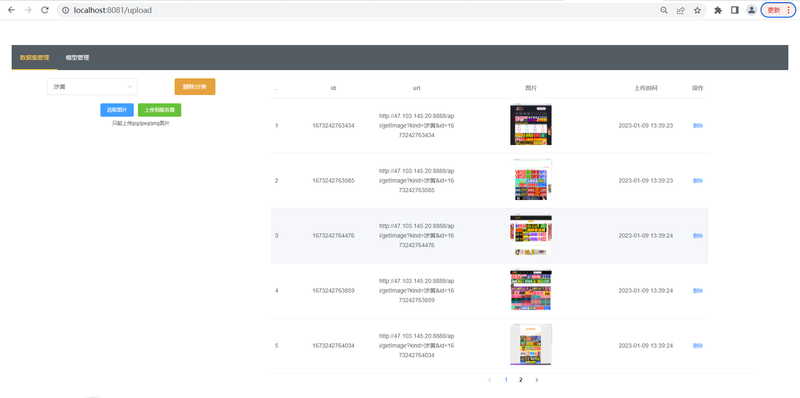Click the green 上传到服务器 button
The image size is (800, 398).
tap(159, 110)
